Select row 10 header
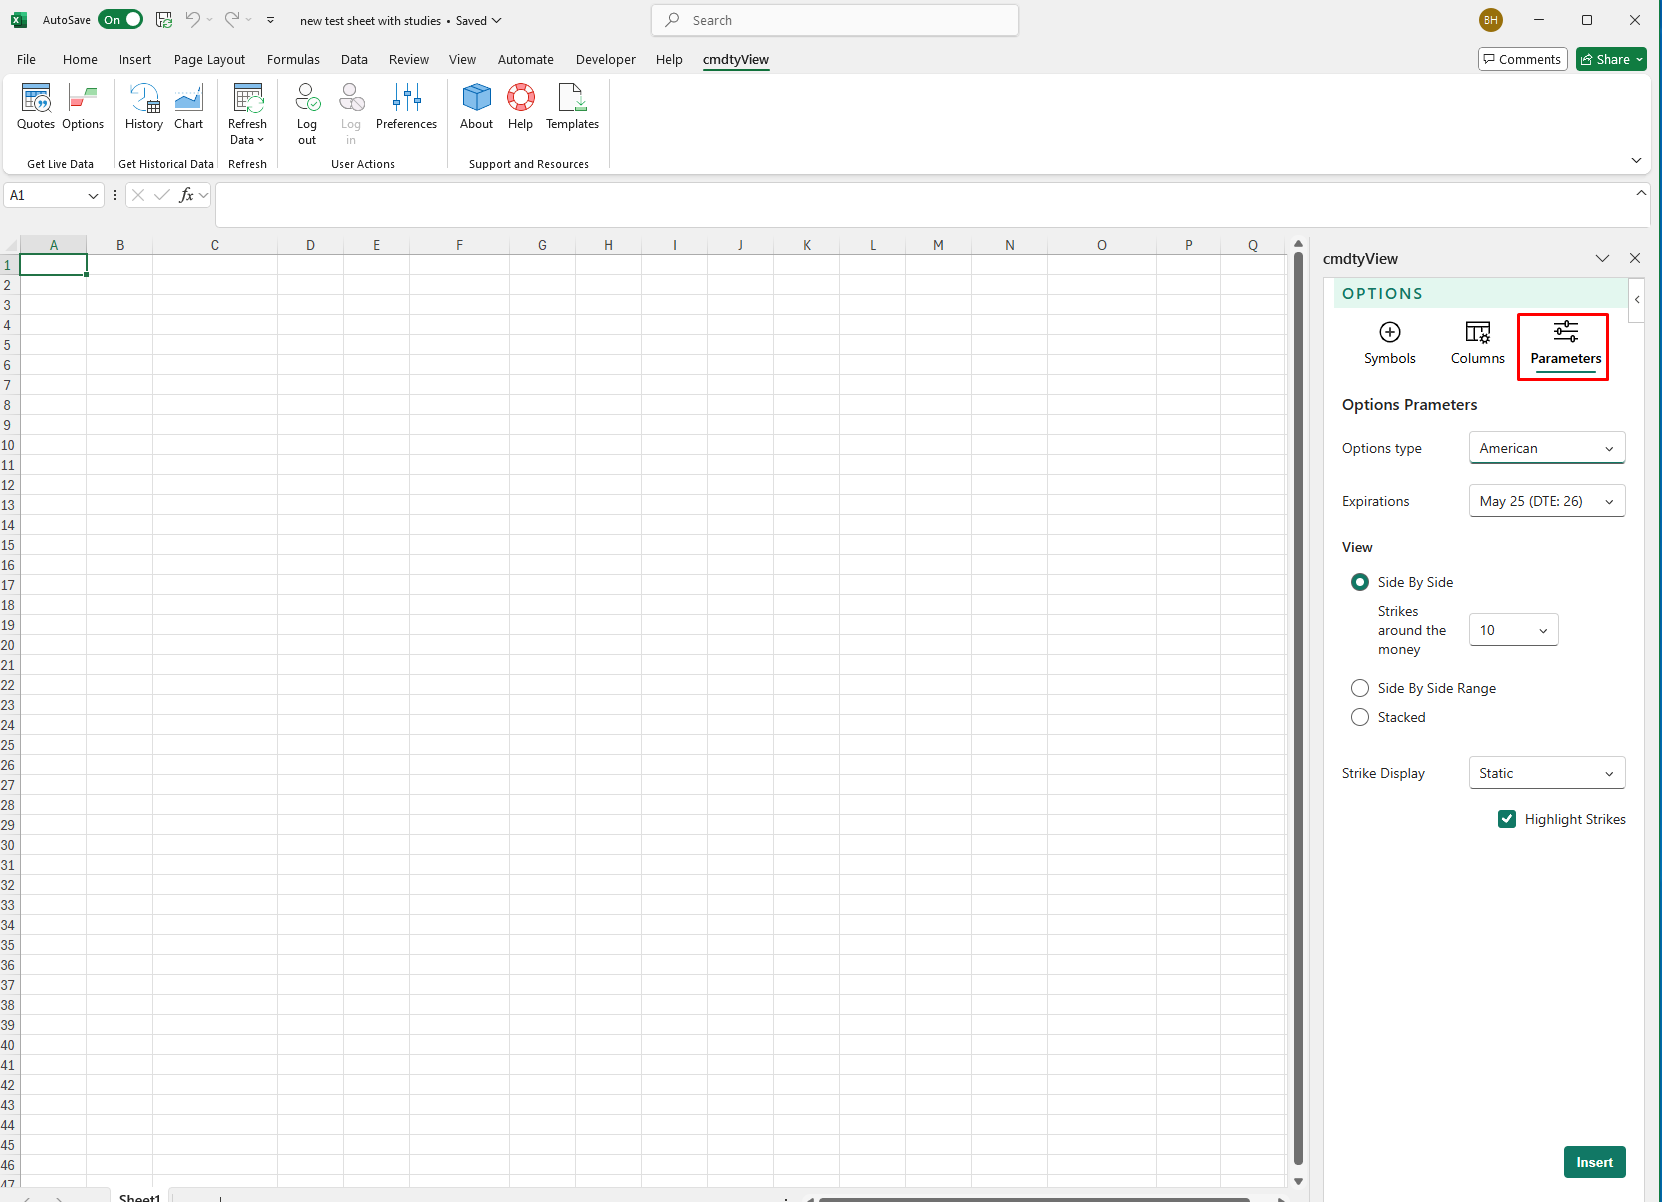The image size is (1662, 1202). tap(8, 445)
